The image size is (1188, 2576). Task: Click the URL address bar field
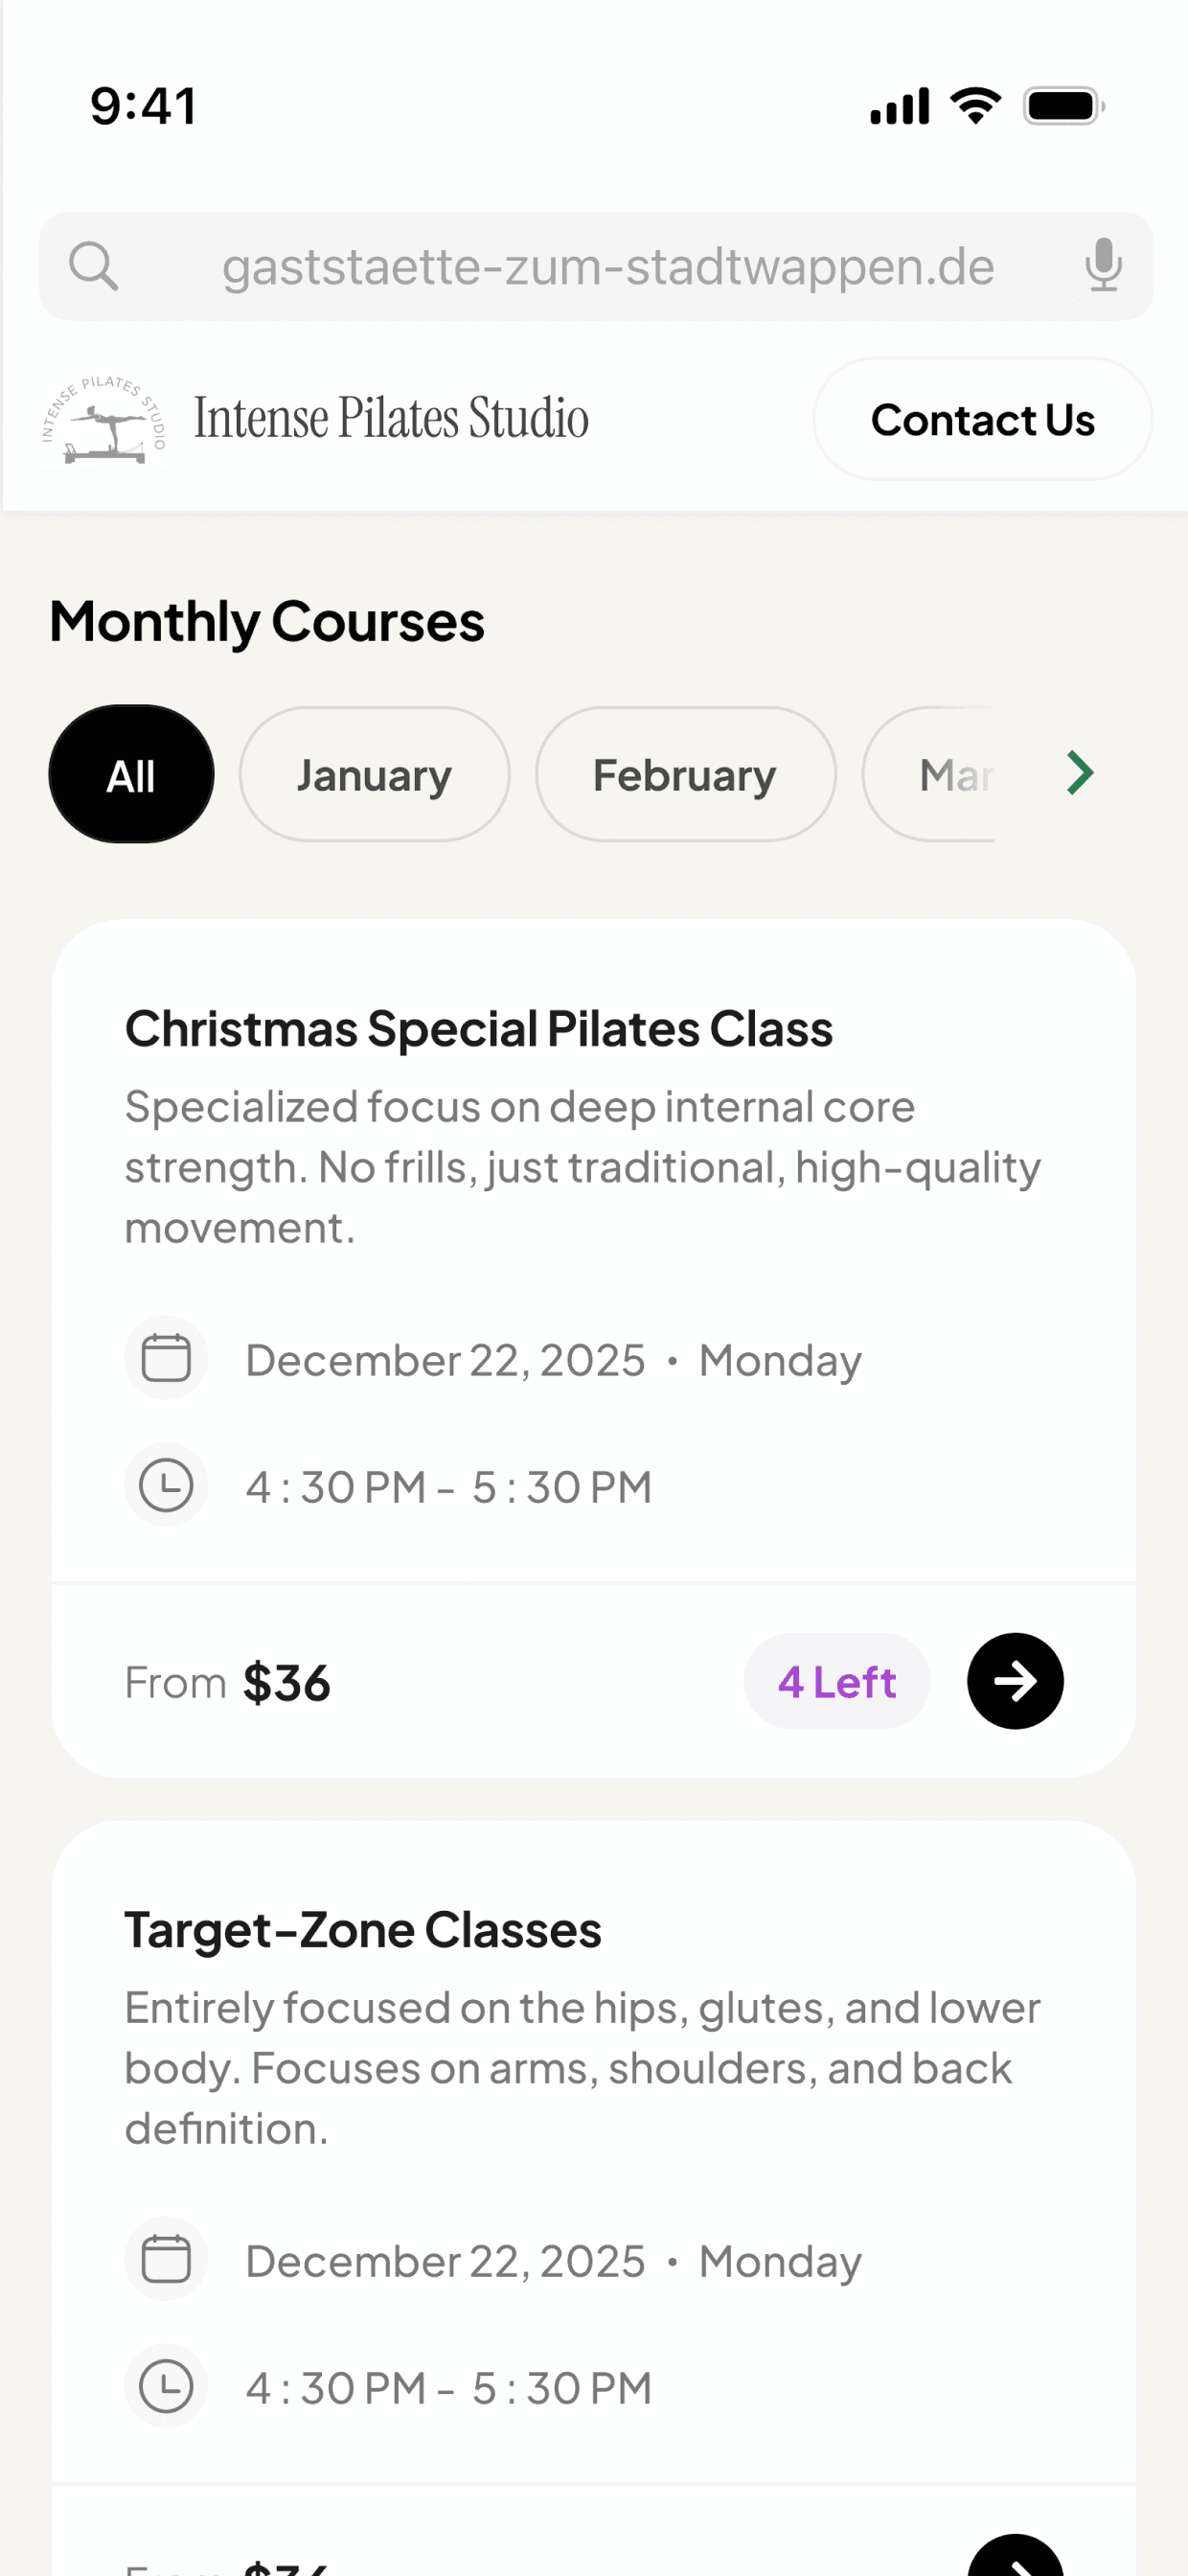click(x=596, y=266)
